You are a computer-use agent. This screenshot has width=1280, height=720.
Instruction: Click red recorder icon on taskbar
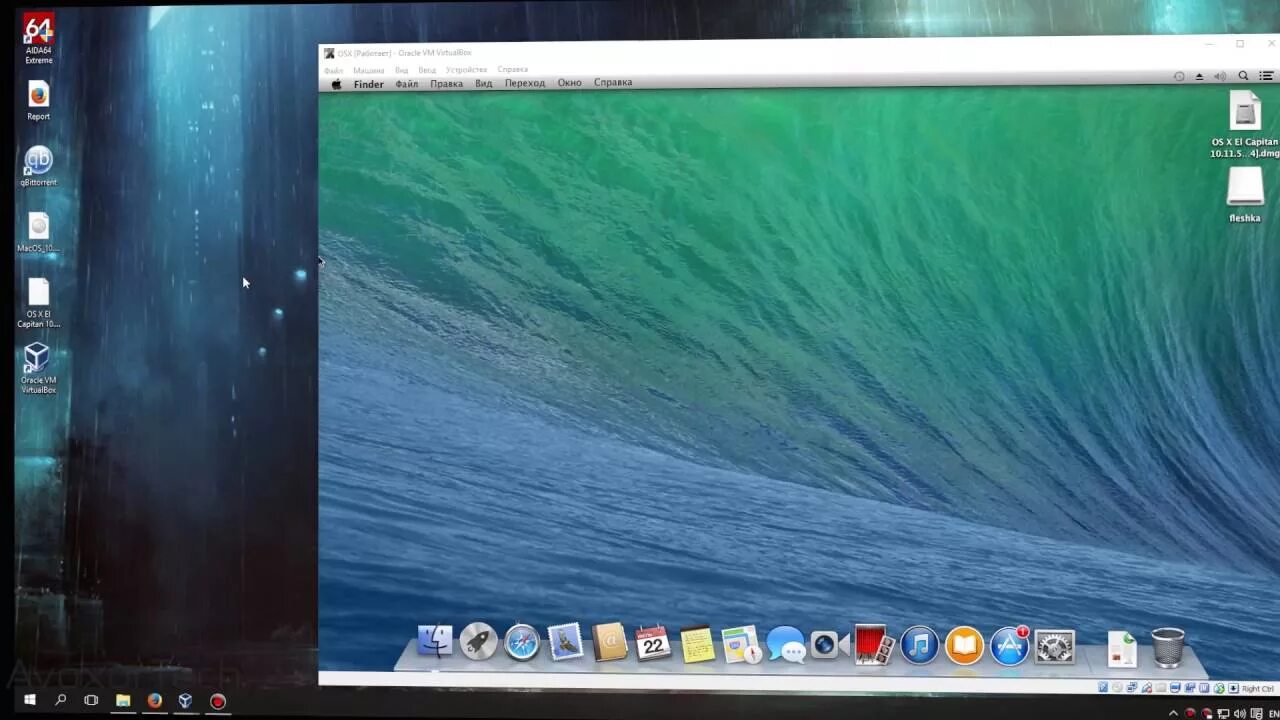217,702
